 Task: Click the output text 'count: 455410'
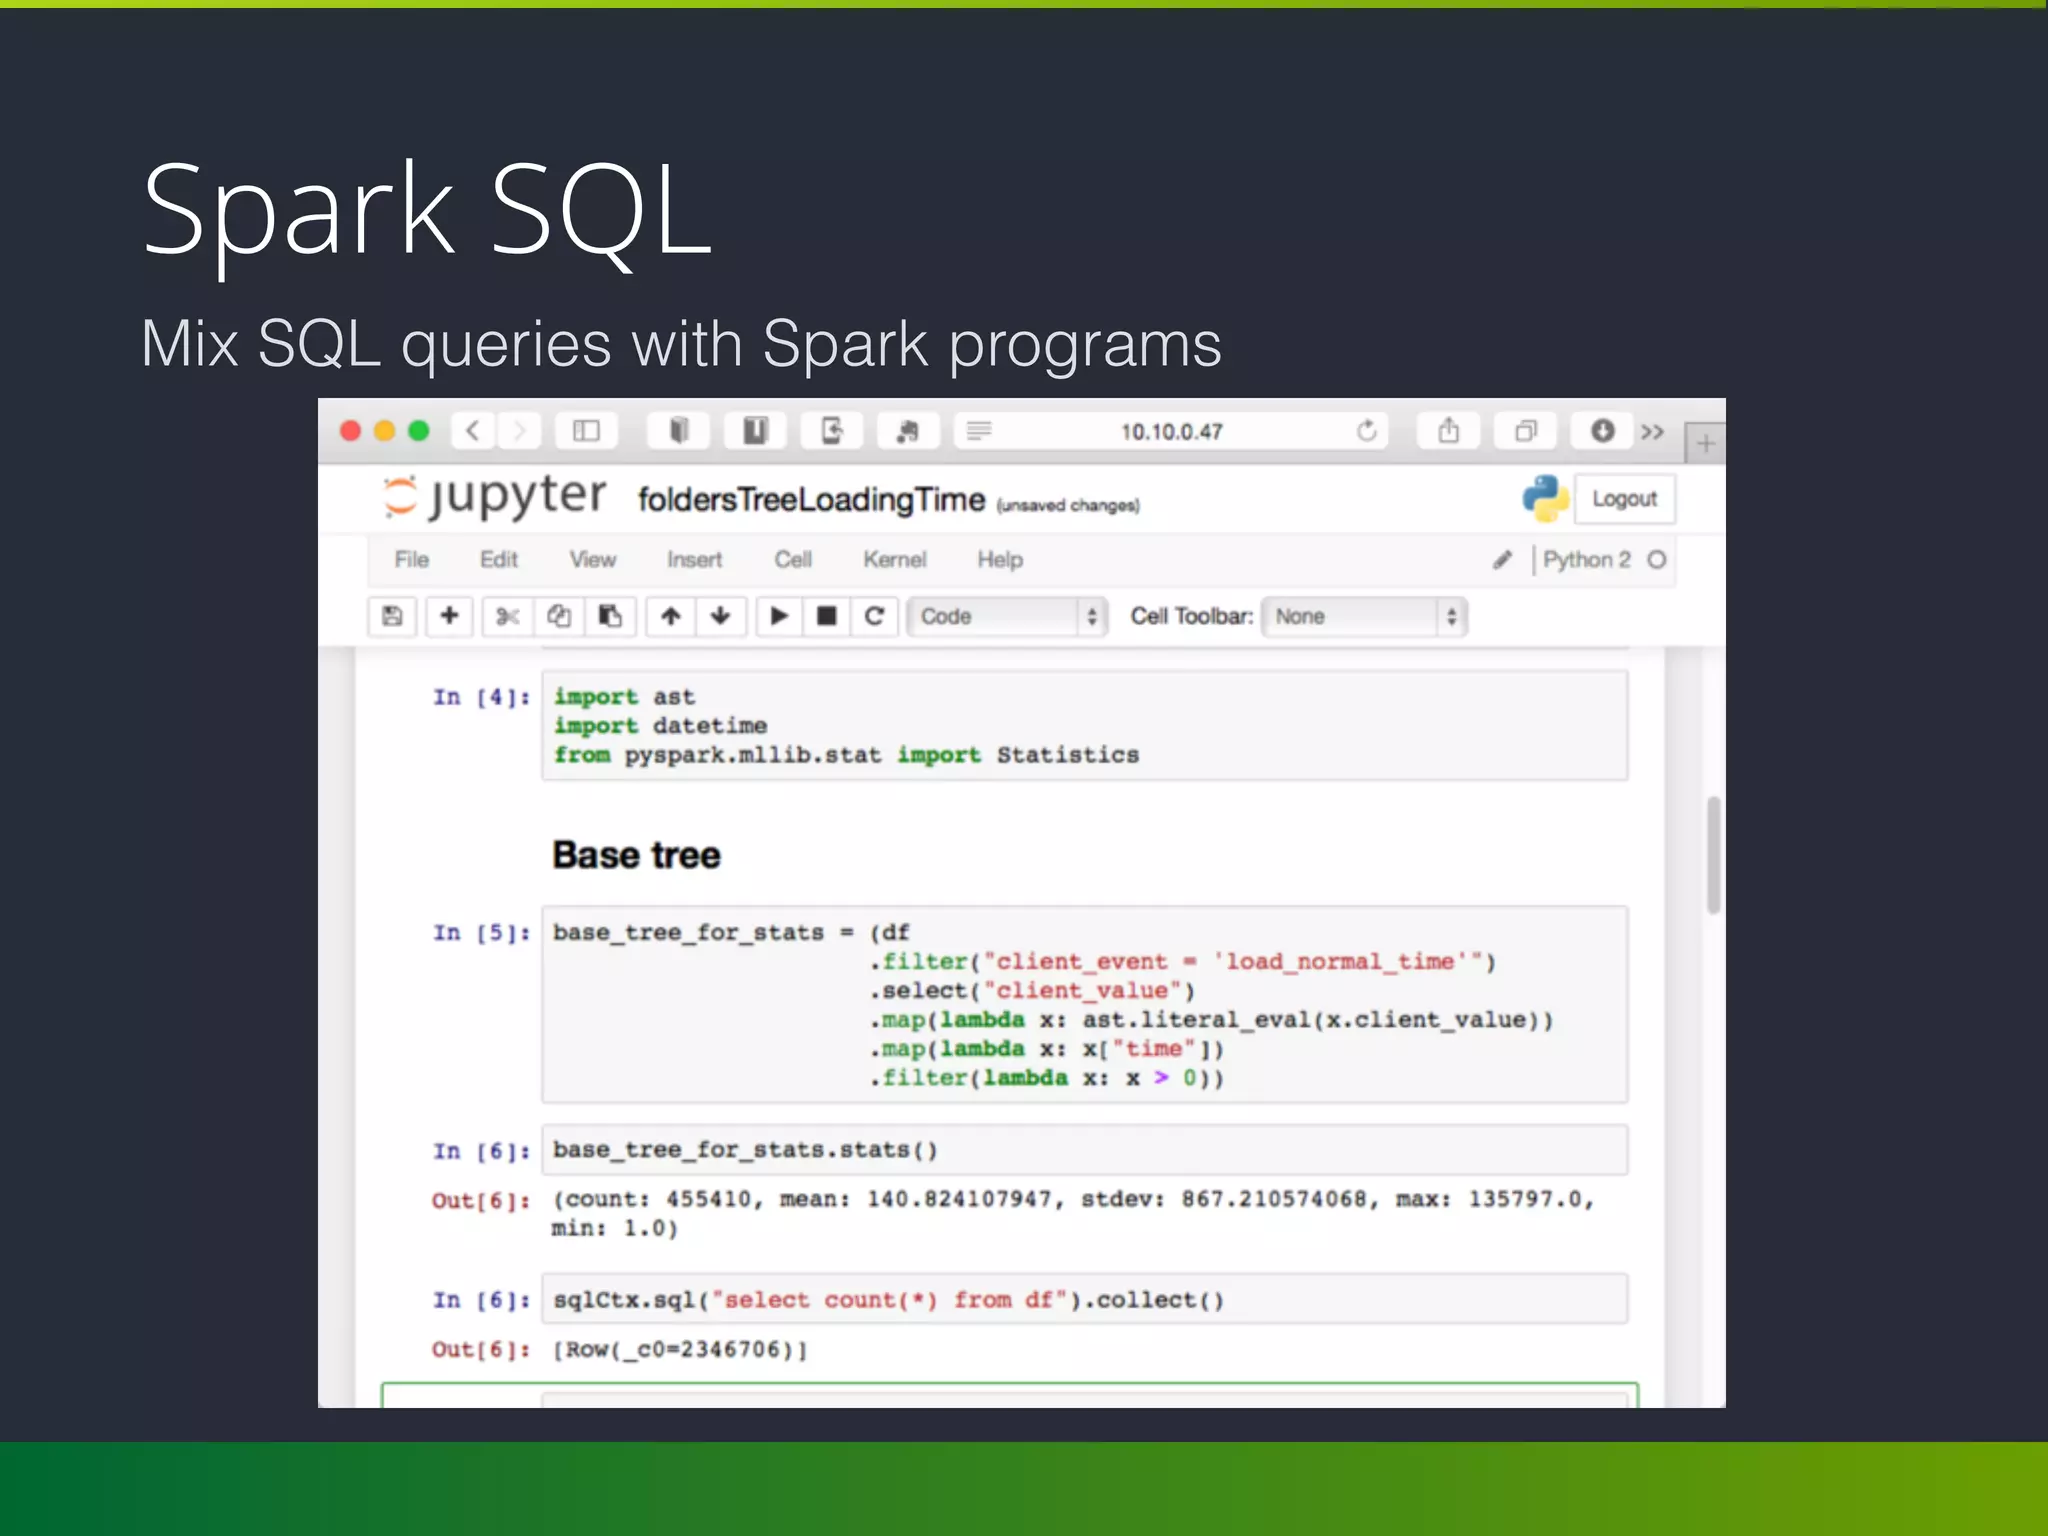[658, 1199]
